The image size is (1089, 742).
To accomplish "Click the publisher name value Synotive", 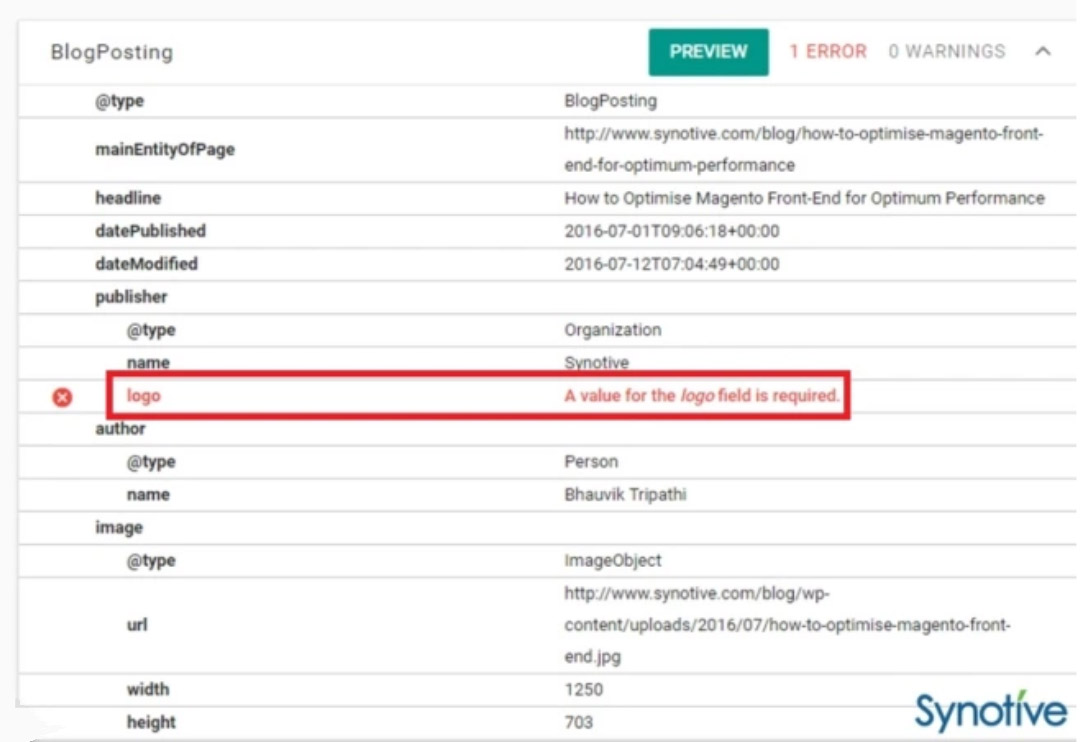I will (x=596, y=363).
